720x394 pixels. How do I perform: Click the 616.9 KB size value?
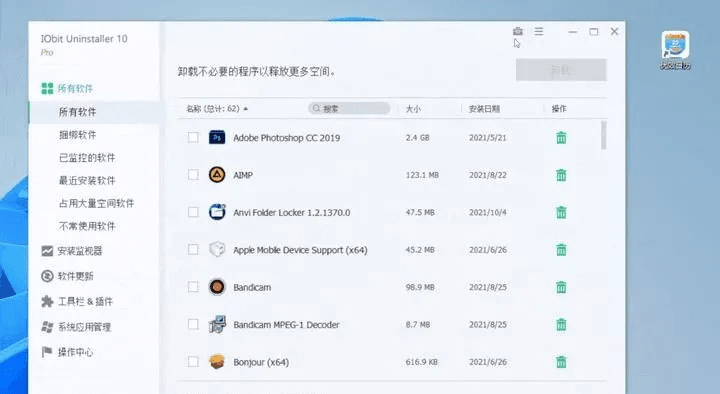coord(422,362)
